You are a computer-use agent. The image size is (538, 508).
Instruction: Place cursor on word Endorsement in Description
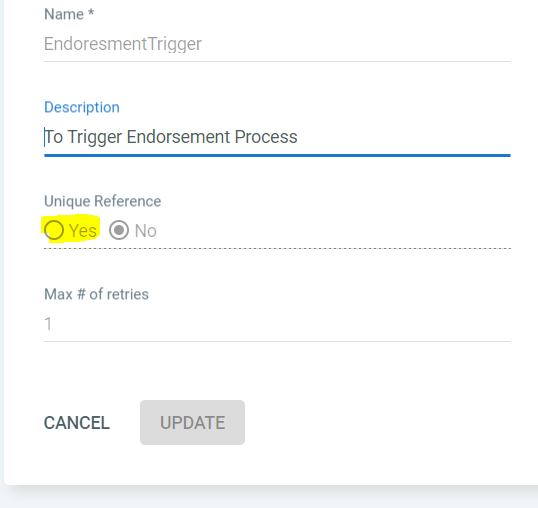tap(178, 137)
